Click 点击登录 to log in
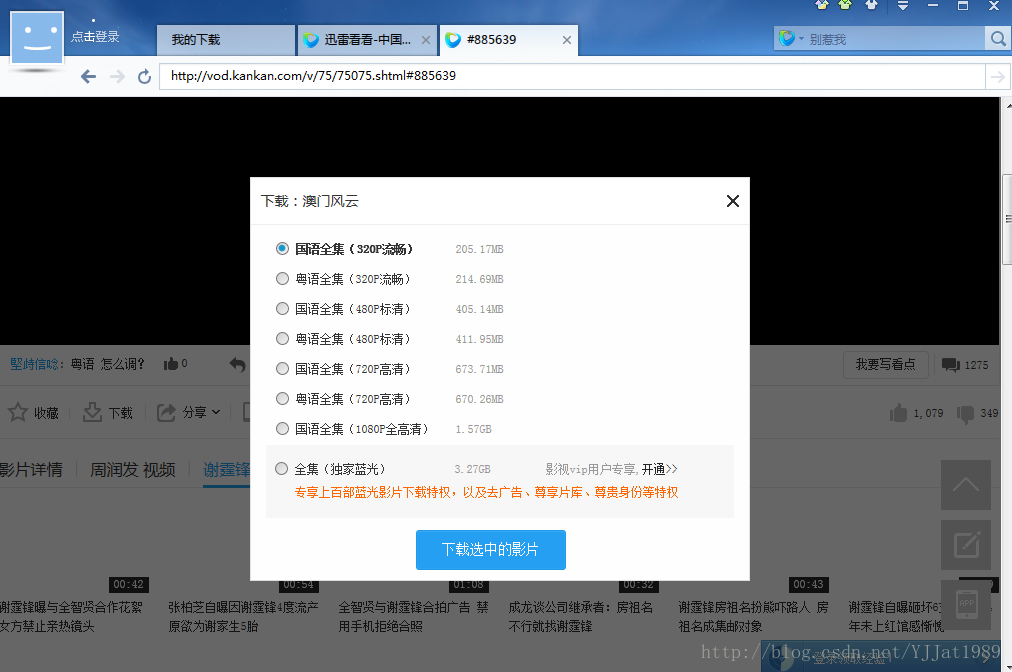This screenshot has height=672, width=1012. [x=95, y=37]
